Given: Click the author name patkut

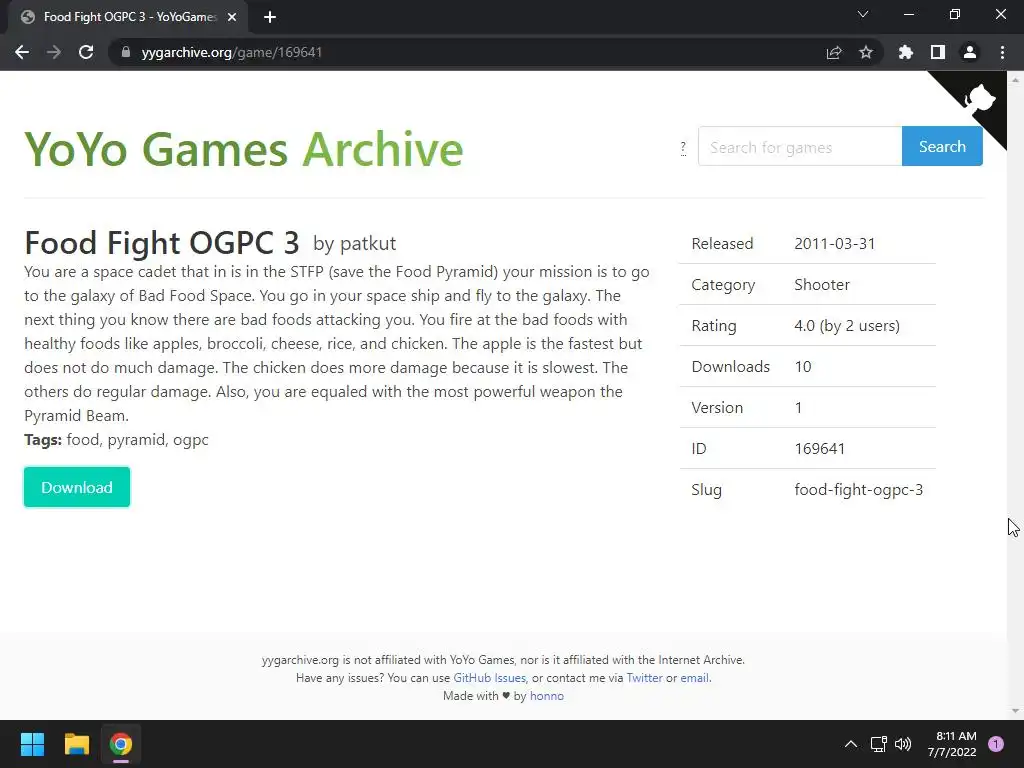Looking at the screenshot, I should click(x=368, y=244).
